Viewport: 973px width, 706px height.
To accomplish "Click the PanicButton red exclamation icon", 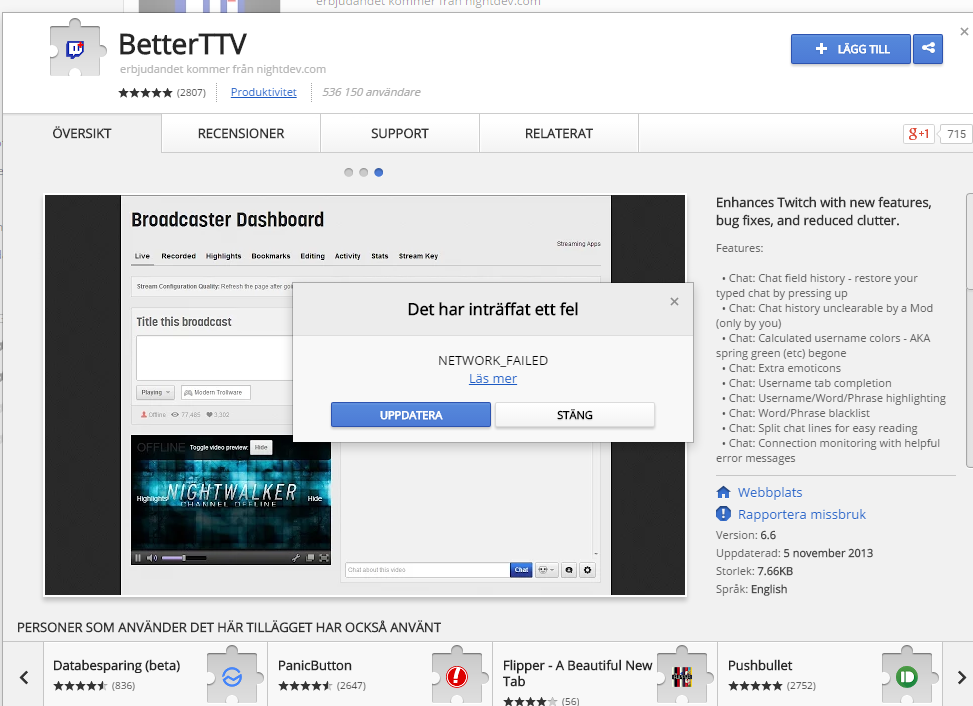I will 457,676.
